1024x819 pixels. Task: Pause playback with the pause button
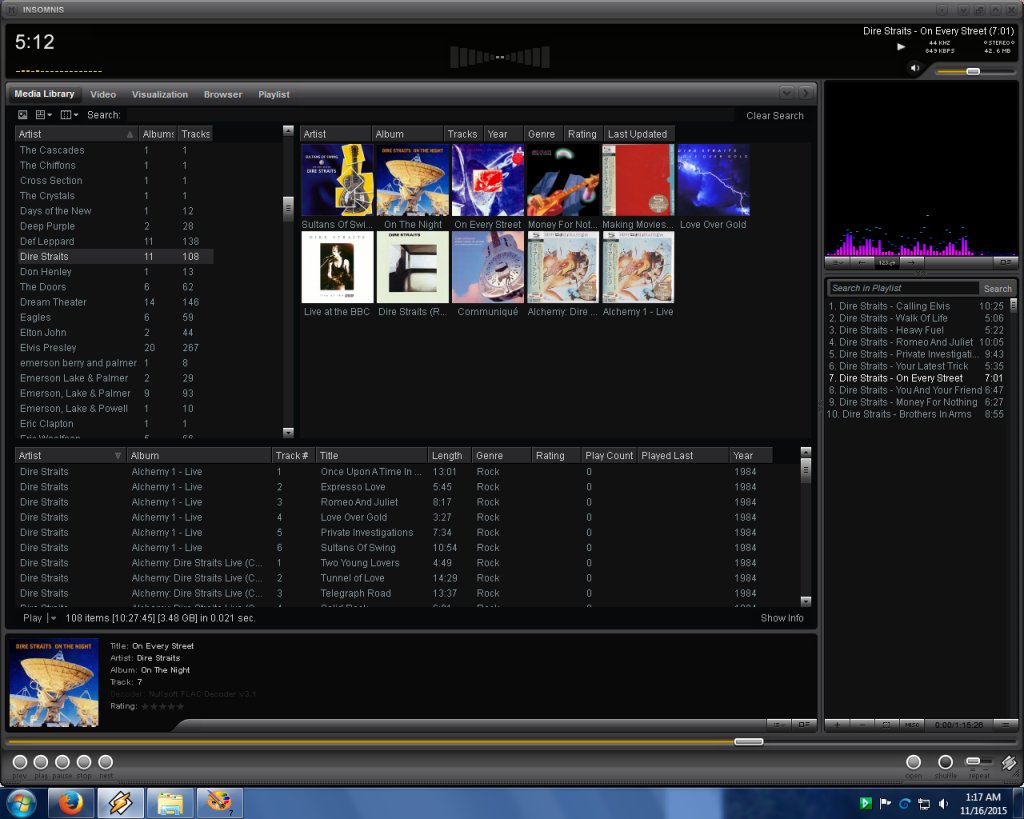(x=62, y=762)
